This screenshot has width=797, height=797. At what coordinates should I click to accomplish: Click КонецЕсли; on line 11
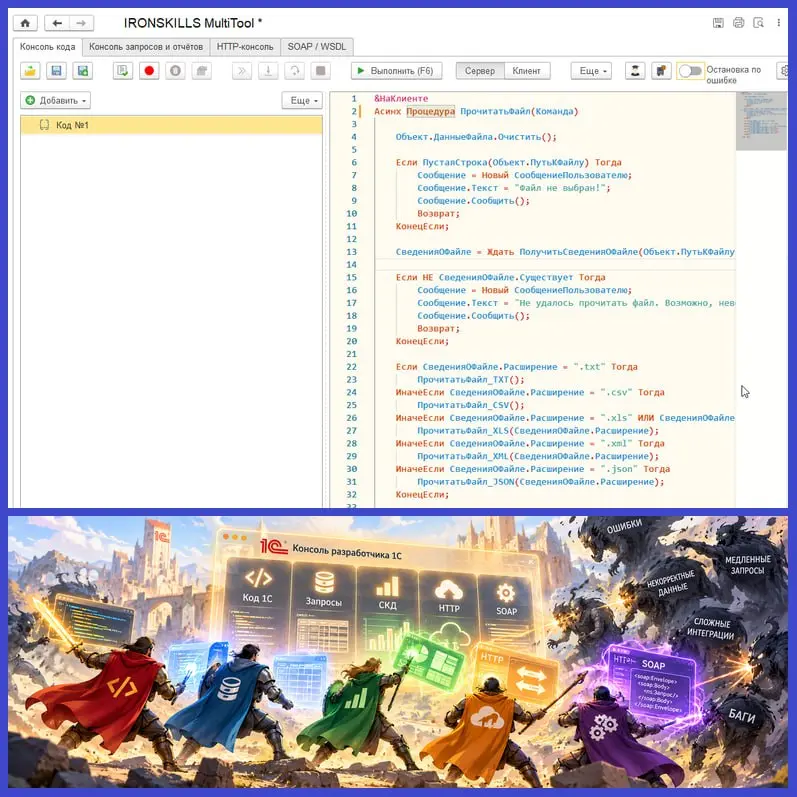(422, 226)
